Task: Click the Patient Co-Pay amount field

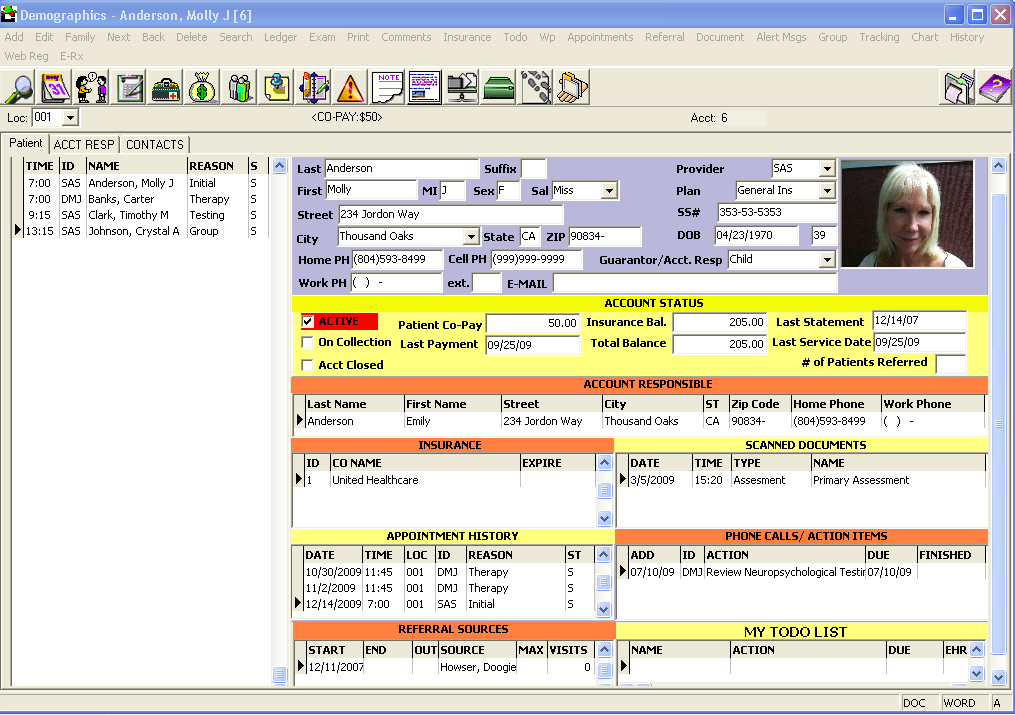Action: coord(532,323)
